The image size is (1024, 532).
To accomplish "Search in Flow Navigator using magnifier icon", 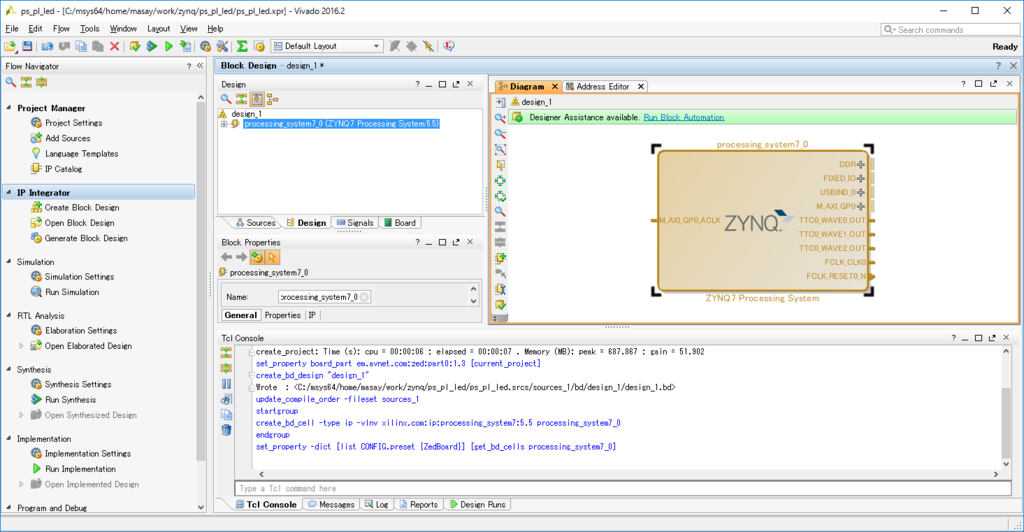I will click(10, 82).
